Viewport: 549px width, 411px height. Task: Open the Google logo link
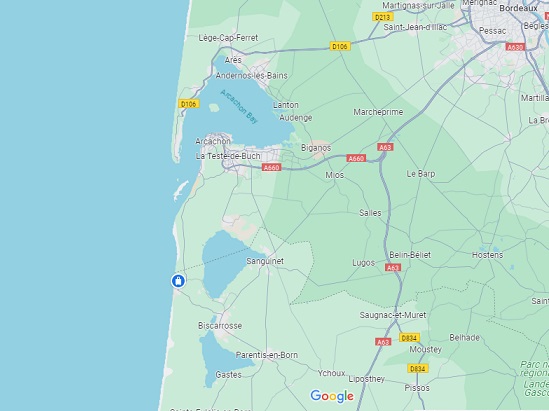(x=332, y=396)
